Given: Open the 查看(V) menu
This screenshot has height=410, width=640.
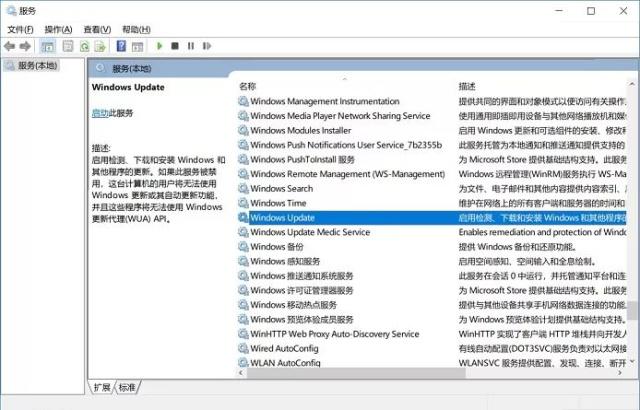Looking at the screenshot, I should [97, 30].
